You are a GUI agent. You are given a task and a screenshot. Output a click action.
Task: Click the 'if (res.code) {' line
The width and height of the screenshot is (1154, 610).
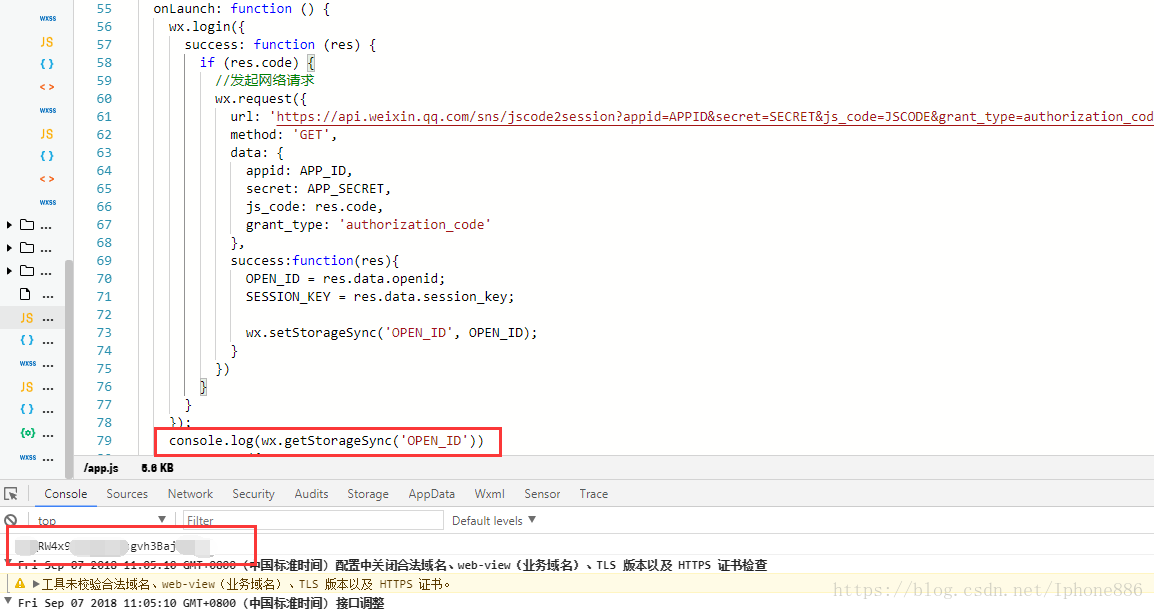point(257,63)
